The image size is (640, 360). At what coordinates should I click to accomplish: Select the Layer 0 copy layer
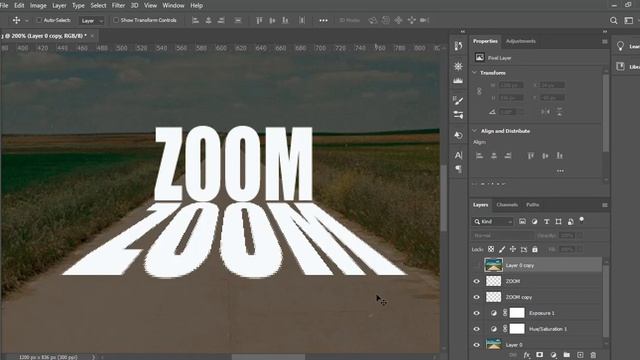coord(542,265)
